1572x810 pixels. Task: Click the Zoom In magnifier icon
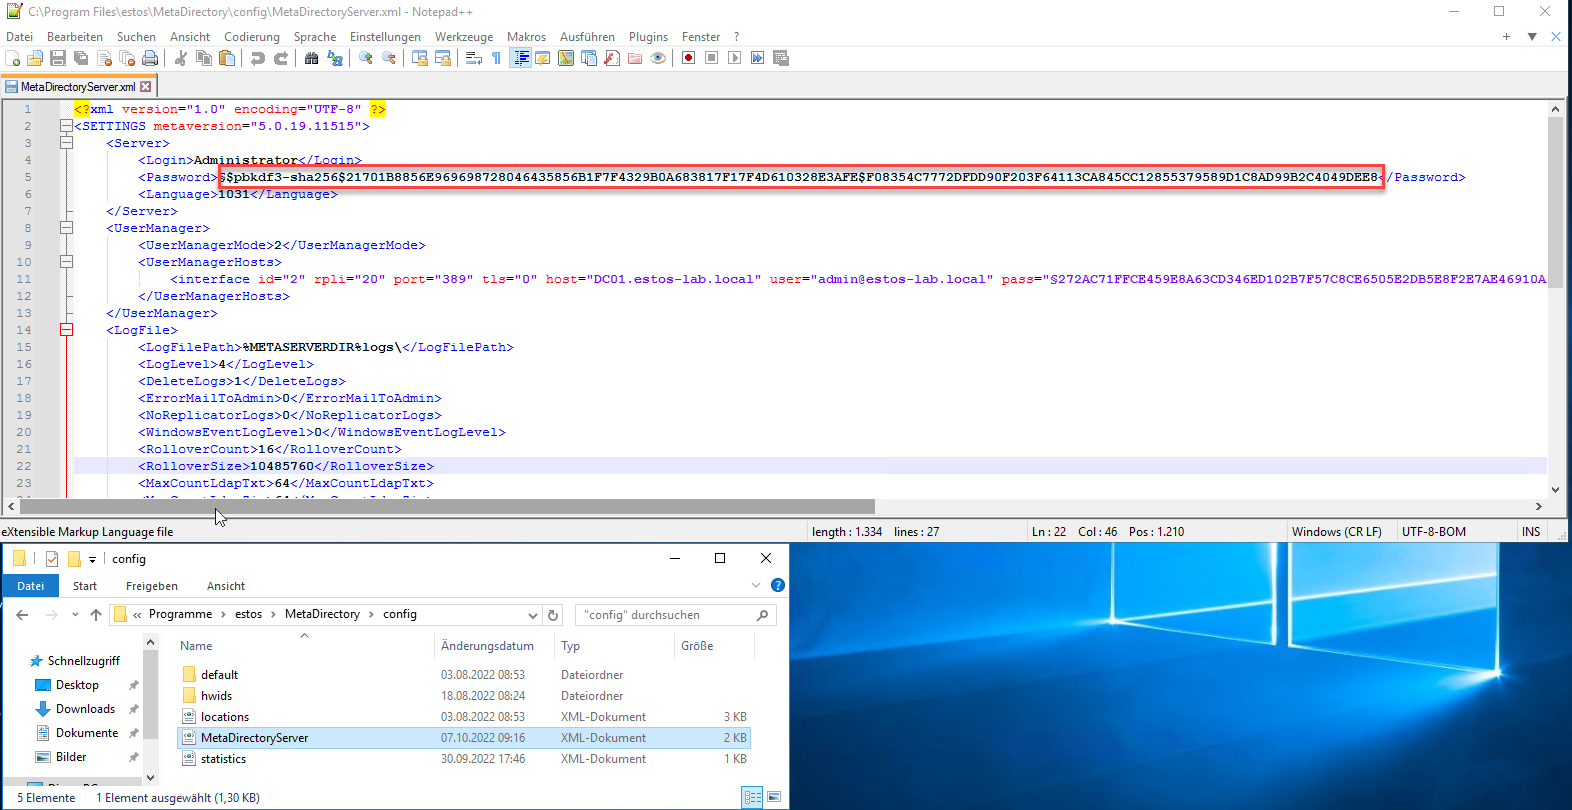pos(366,58)
